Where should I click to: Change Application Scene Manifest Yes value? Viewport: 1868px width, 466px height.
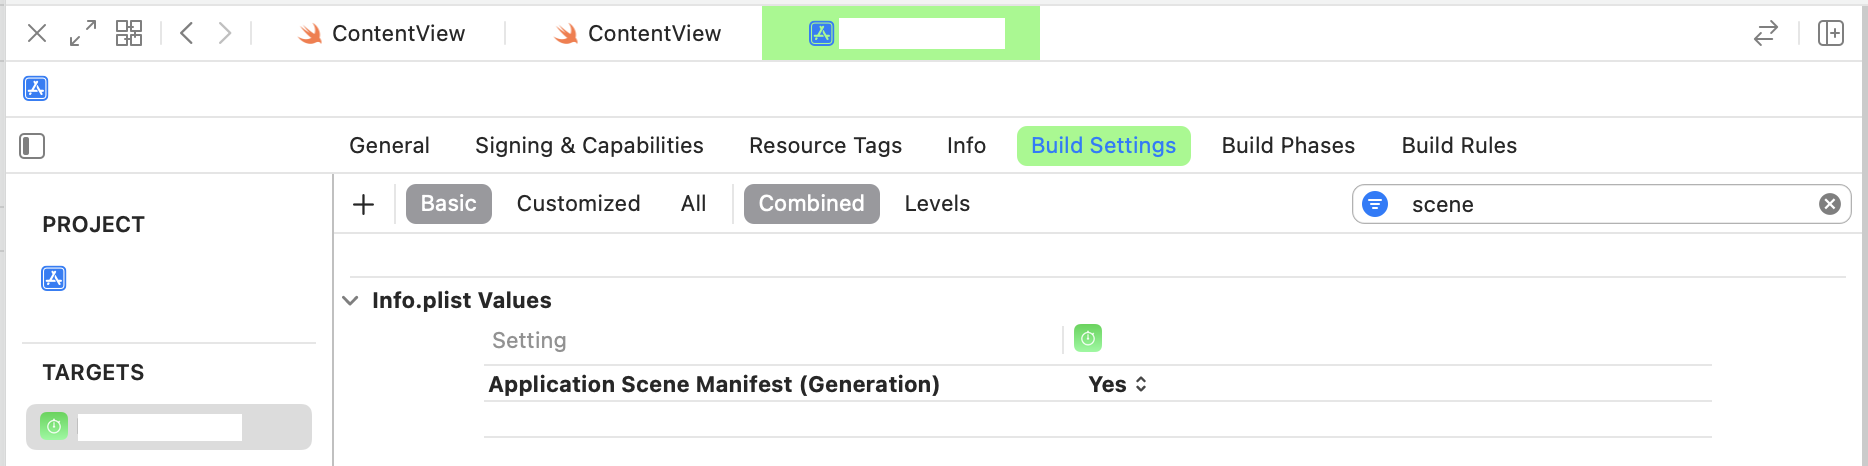coord(1118,384)
